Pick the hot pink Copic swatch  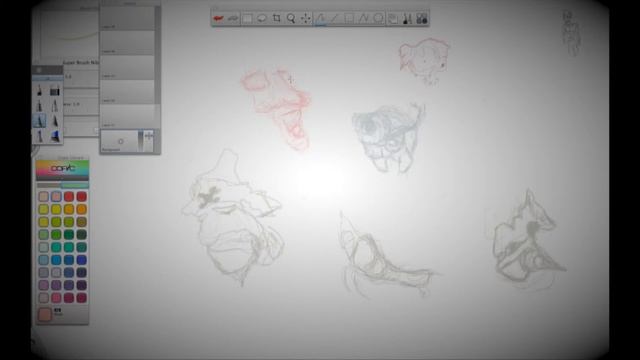[56, 298]
